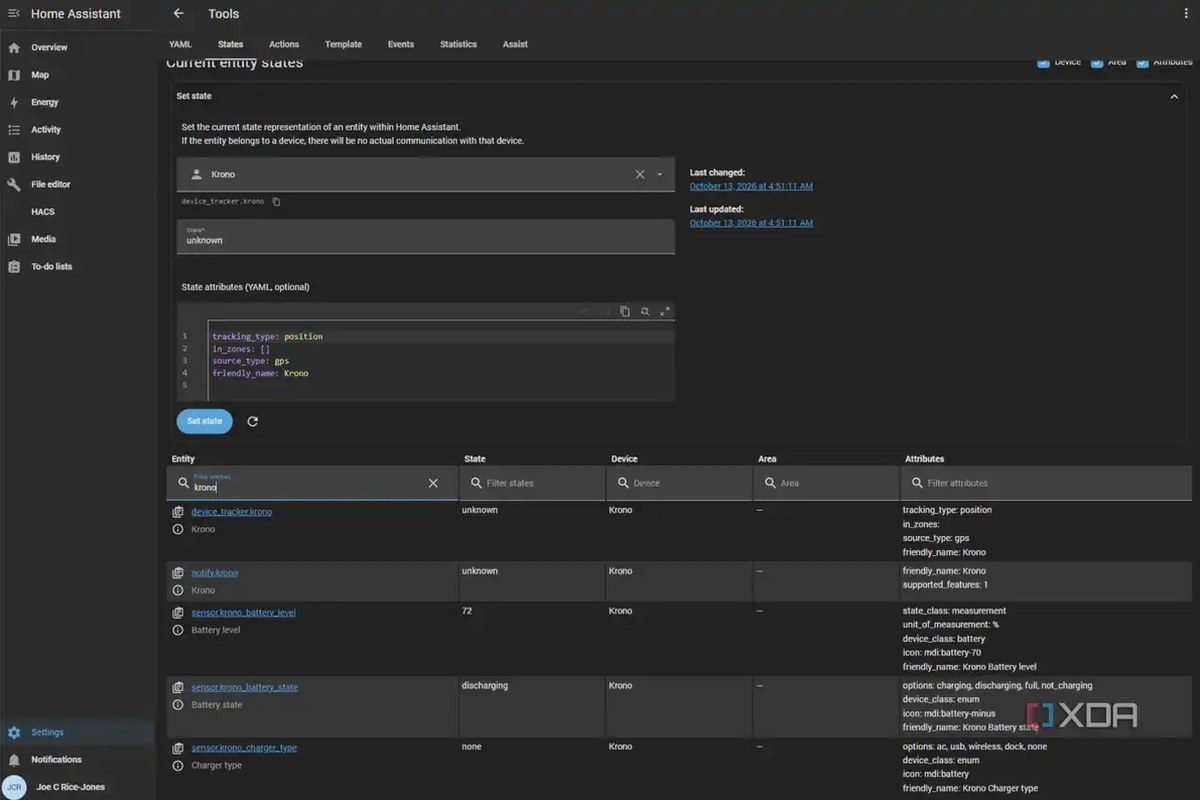1200x800 pixels.
Task: Toggle the Attributes column checkbox
Action: pyautogui.click(x=1142, y=63)
